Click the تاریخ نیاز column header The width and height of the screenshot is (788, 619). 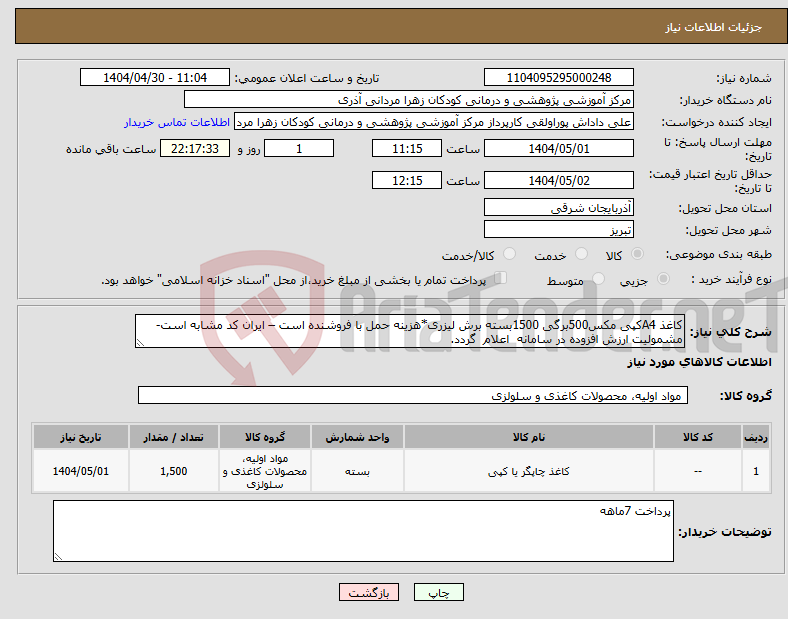81,437
